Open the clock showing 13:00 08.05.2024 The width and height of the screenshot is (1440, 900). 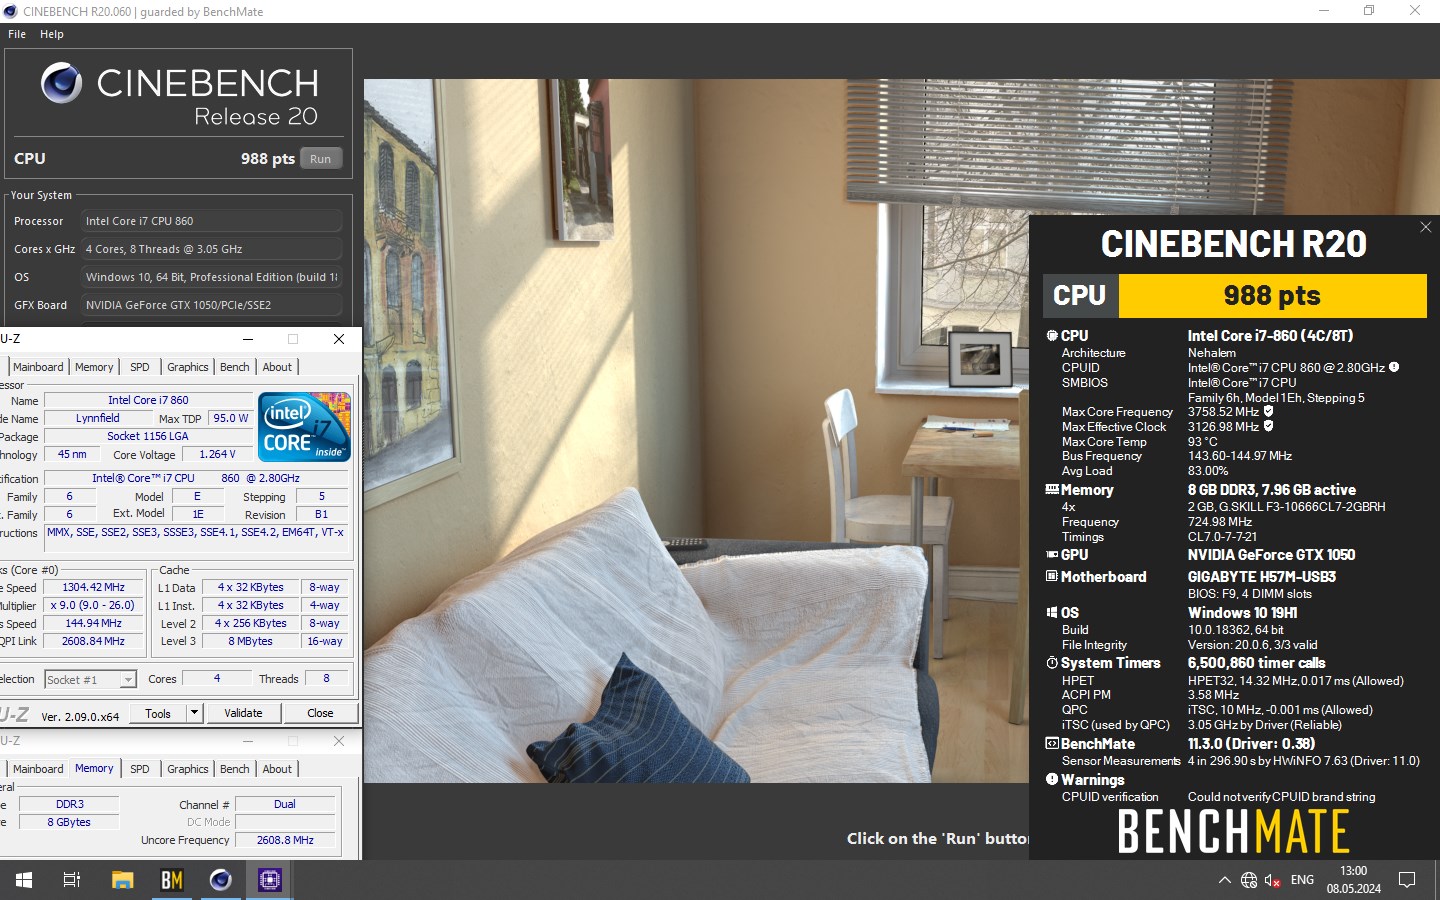click(x=1353, y=880)
